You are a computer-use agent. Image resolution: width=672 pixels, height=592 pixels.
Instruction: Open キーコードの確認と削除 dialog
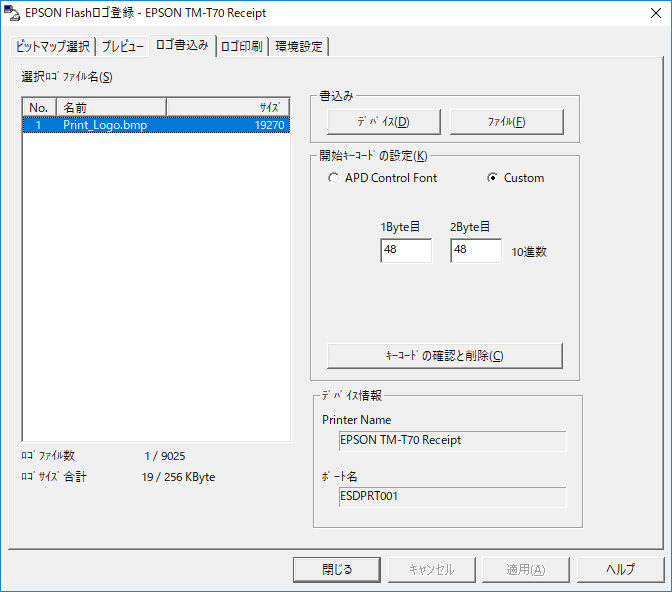coord(444,356)
